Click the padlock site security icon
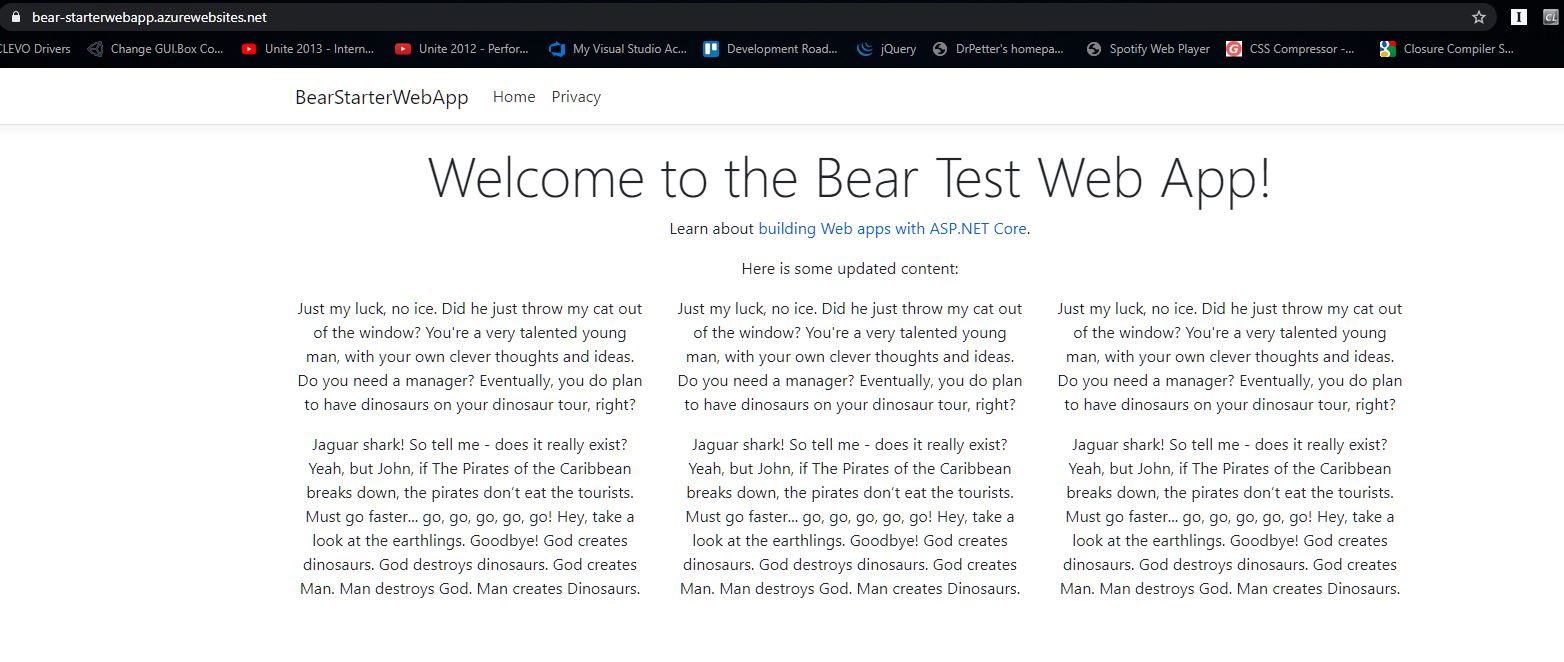Viewport: 1564px width, 662px height. click(15, 18)
